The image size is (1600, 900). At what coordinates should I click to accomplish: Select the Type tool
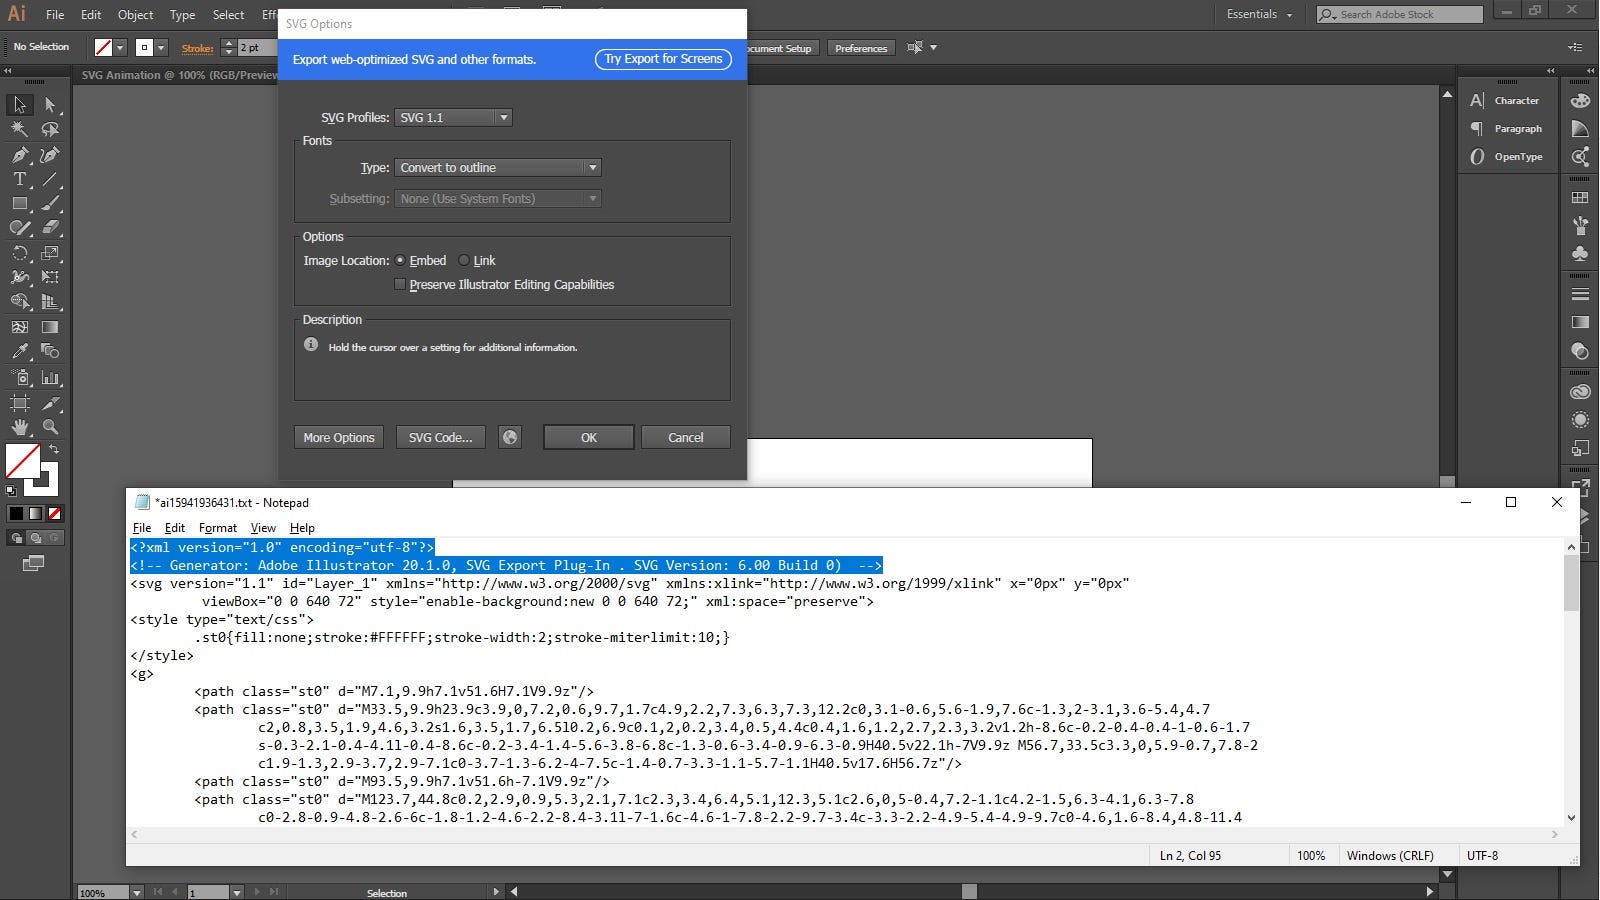pyautogui.click(x=19, y=179)
